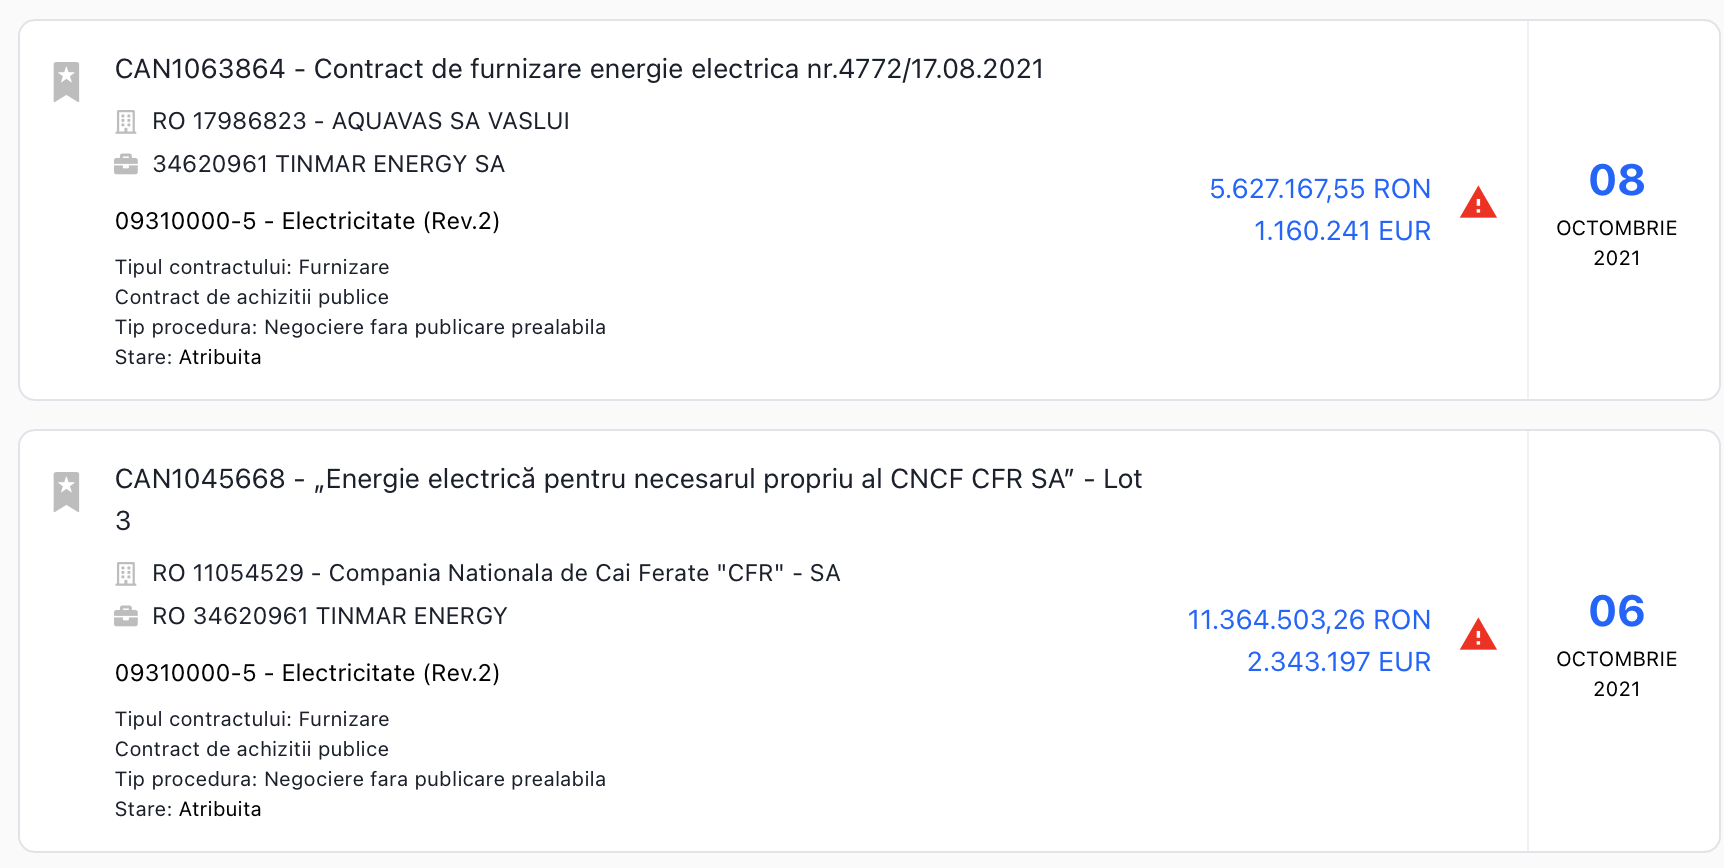Click the 11.364.503,26 RON contract value

click(x=1308, y=620)
